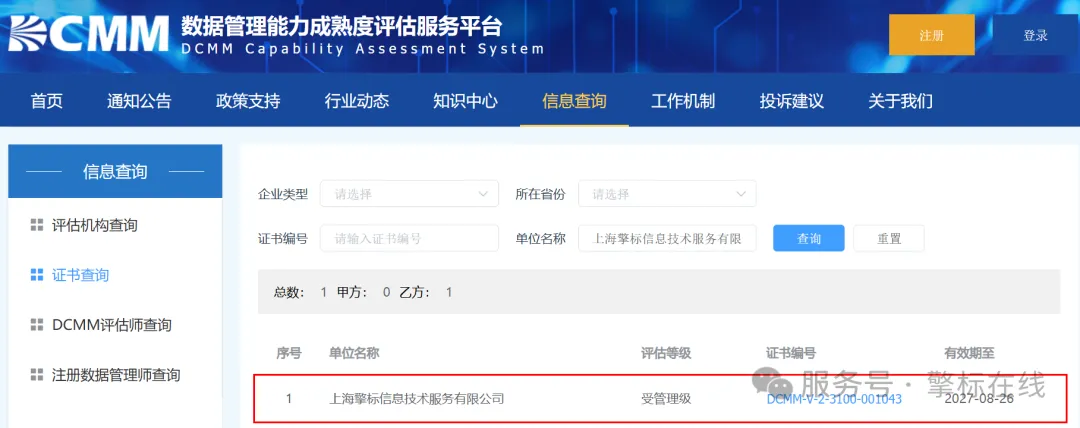Image resolution: width=1080 pixels, height=428 pixels.
Task: Click the 有效期至 column header
Action: 969,354
